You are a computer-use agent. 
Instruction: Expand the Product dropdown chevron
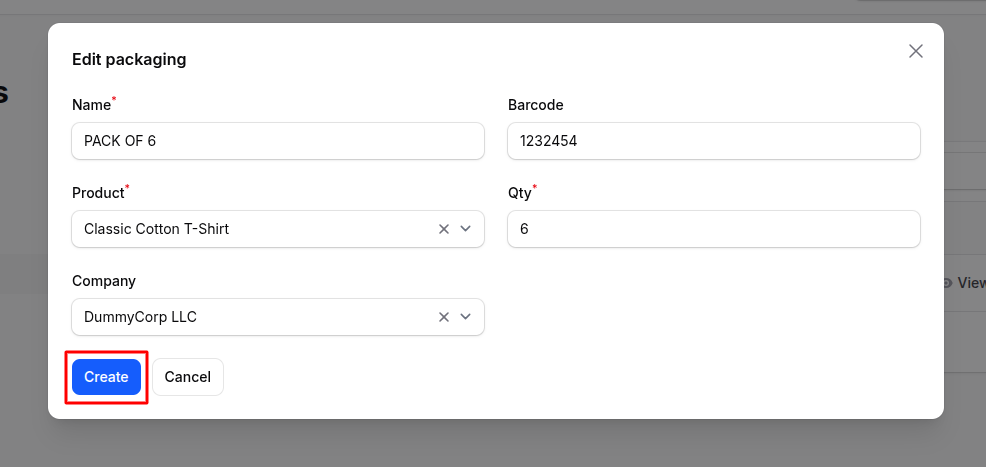tap(465, 229)
